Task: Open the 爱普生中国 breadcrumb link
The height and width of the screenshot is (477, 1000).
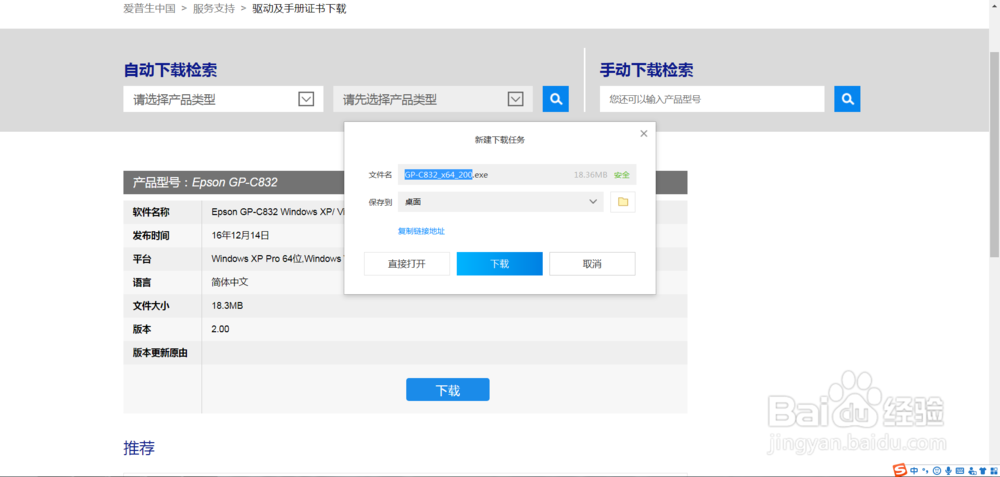Action: pos(149,9)
